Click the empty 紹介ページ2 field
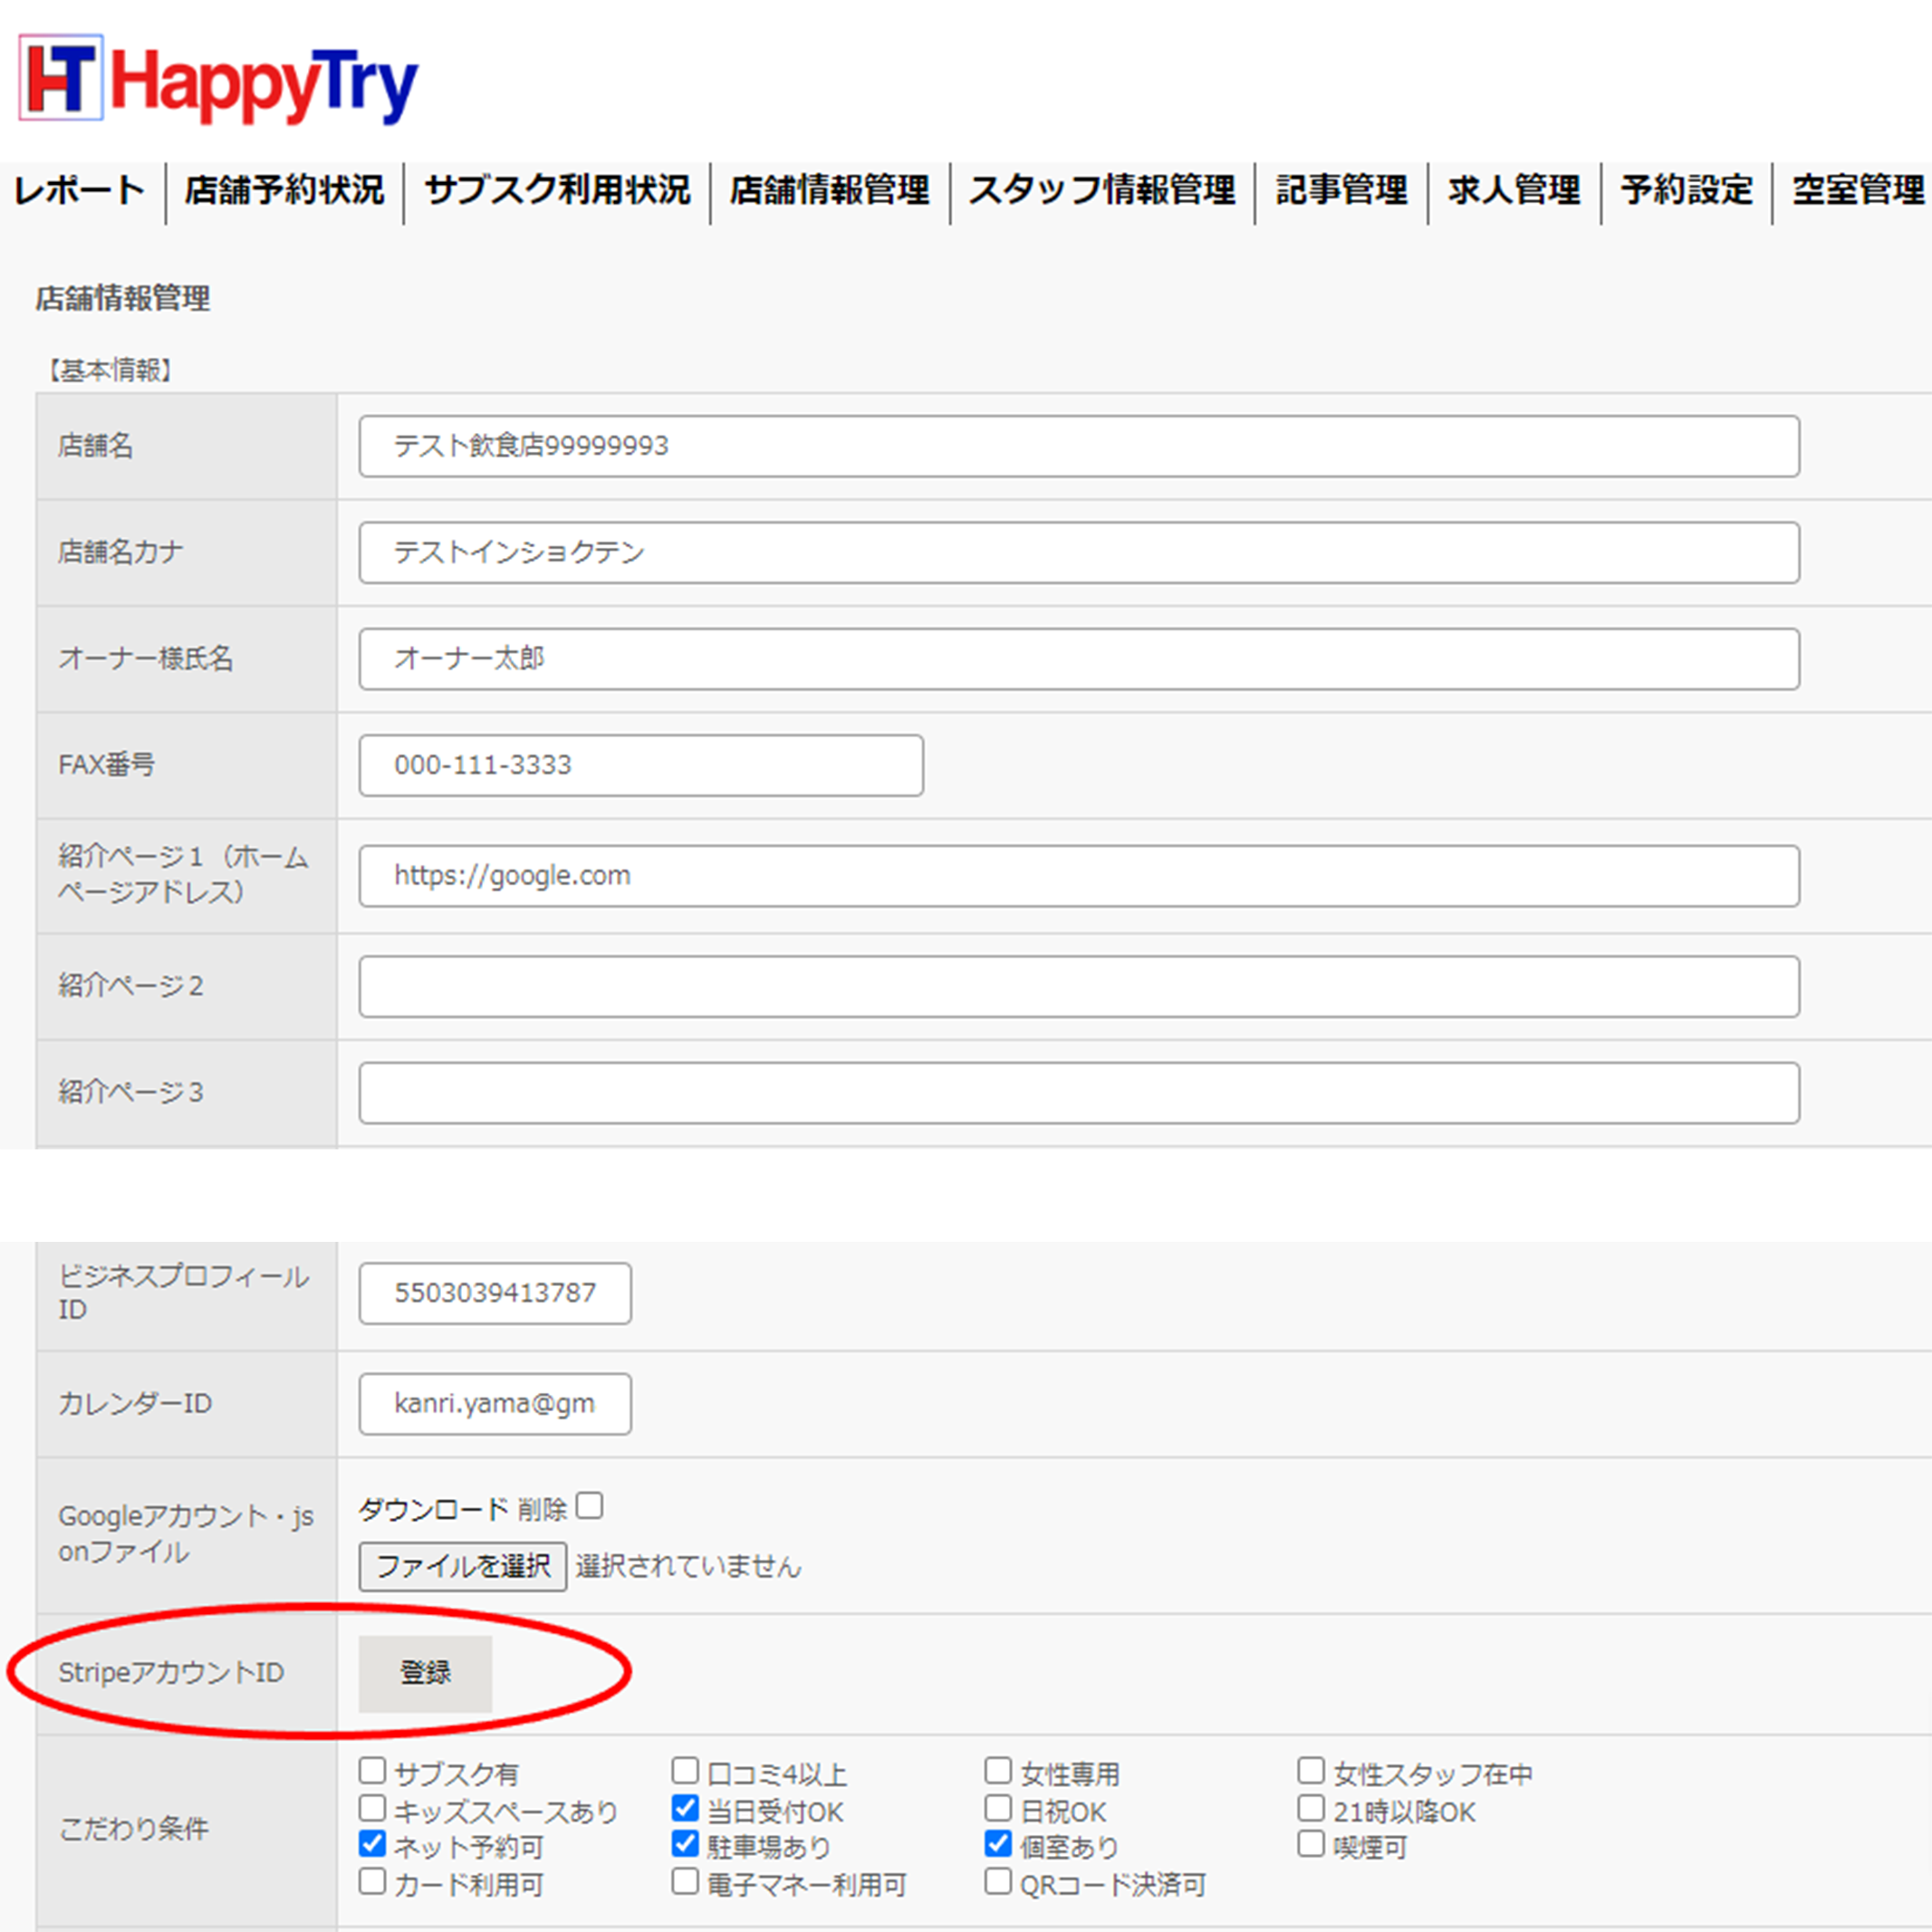 tap(1078, 986)
